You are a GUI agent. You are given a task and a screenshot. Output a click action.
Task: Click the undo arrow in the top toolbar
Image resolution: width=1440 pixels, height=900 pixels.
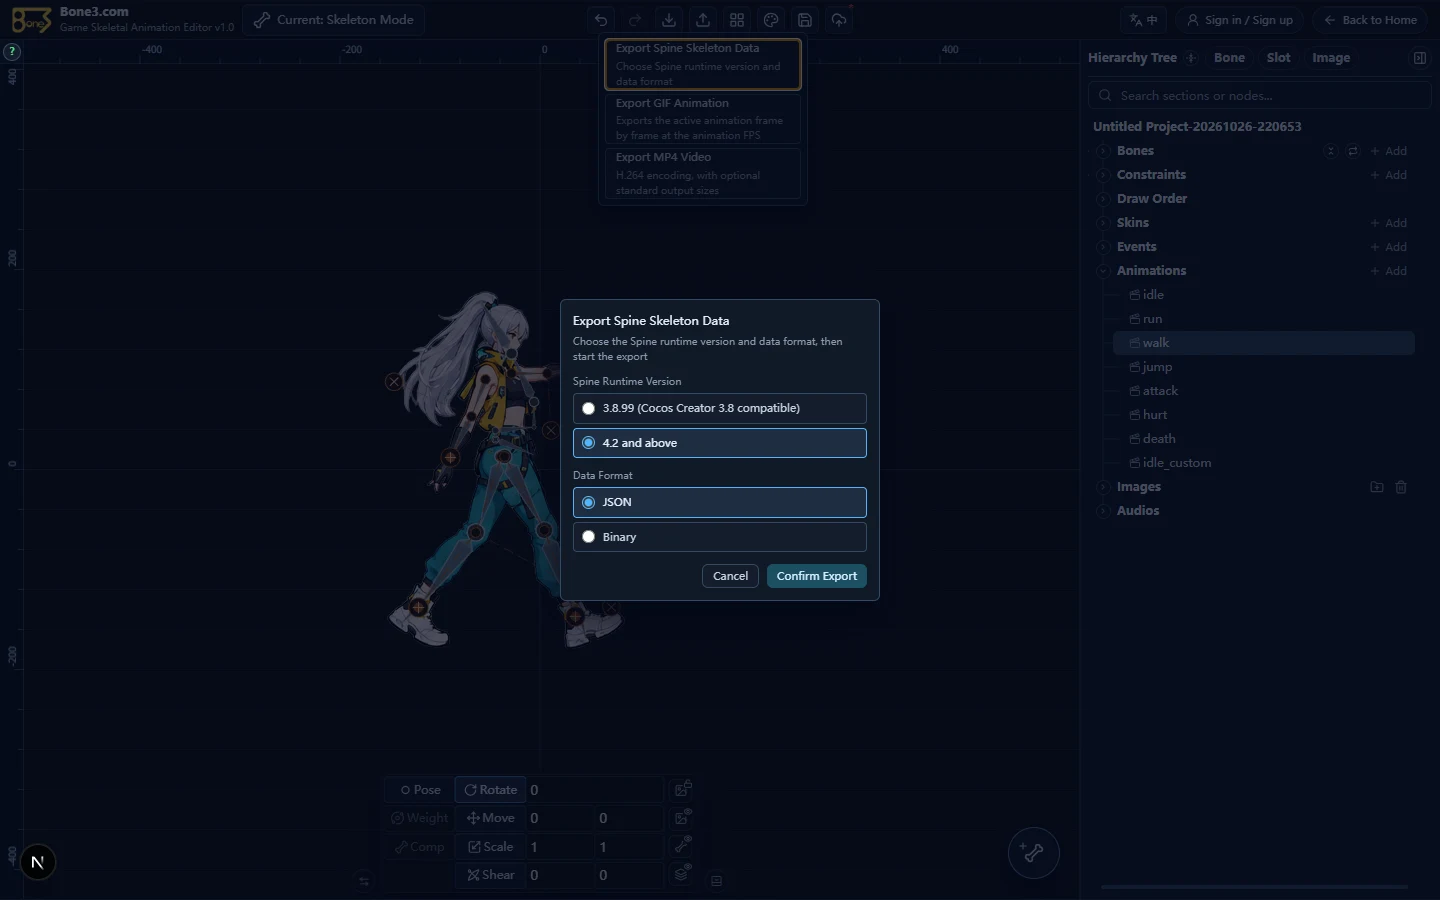click(601, 20)
